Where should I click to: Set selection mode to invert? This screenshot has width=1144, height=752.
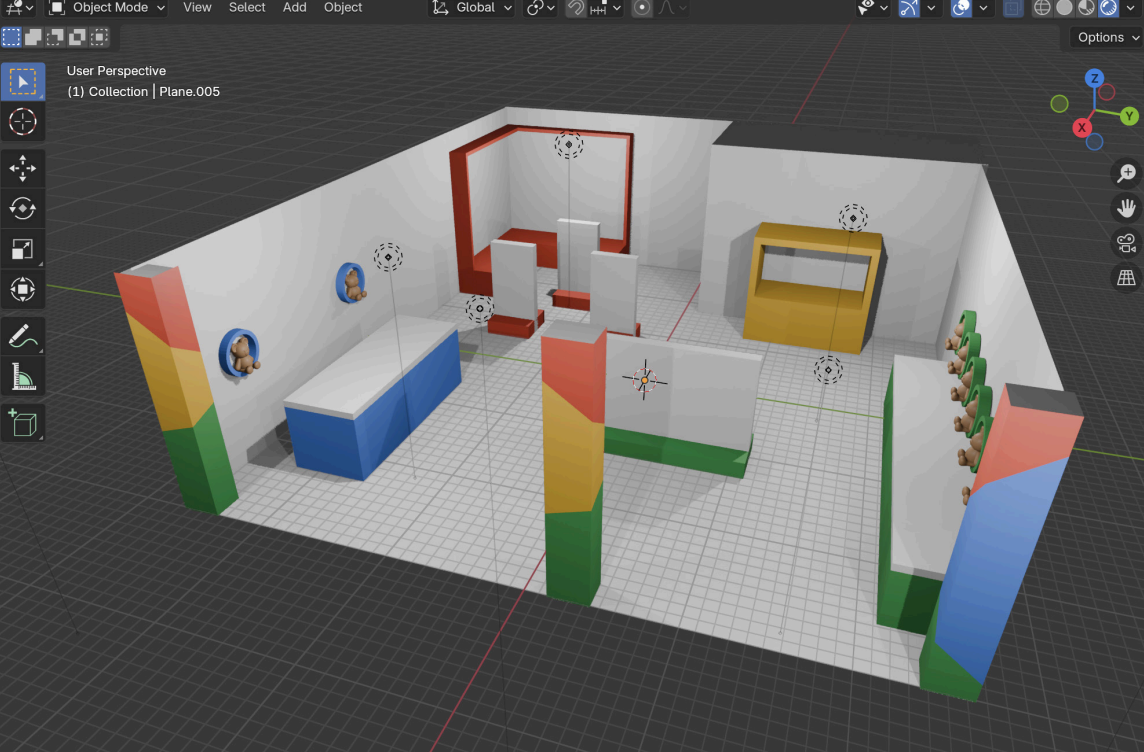[x=77, y=36]
